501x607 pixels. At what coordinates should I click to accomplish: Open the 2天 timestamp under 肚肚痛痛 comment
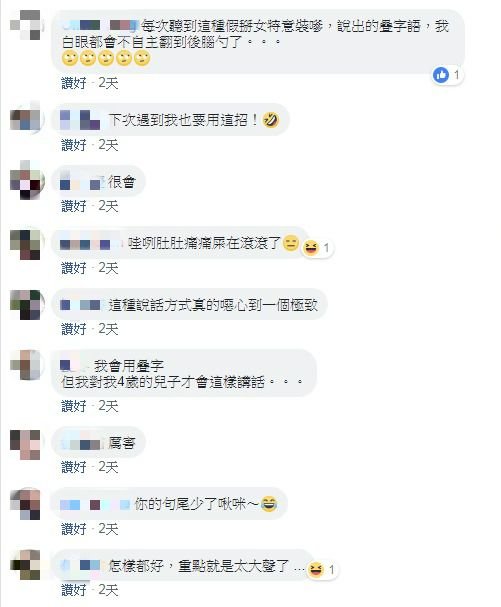[108, 268]
